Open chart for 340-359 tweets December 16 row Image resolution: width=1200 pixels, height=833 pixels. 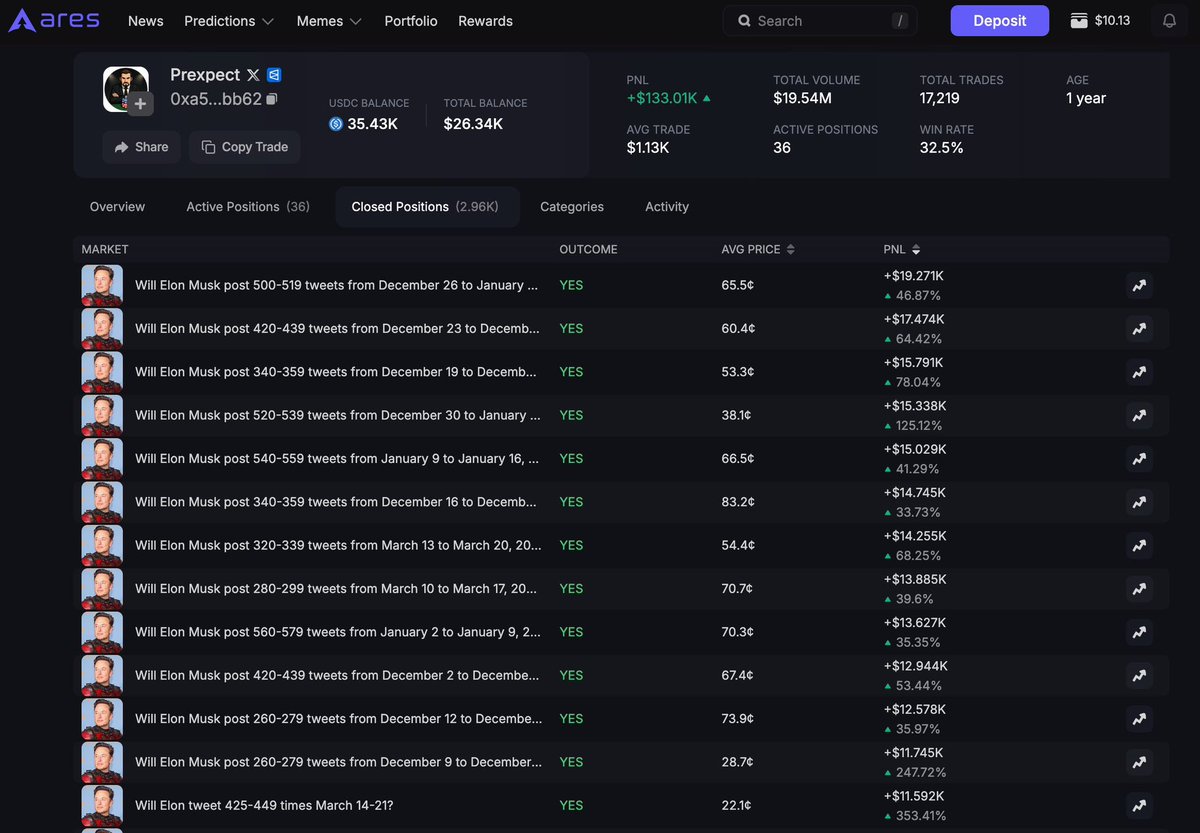tap(1139, 502)
